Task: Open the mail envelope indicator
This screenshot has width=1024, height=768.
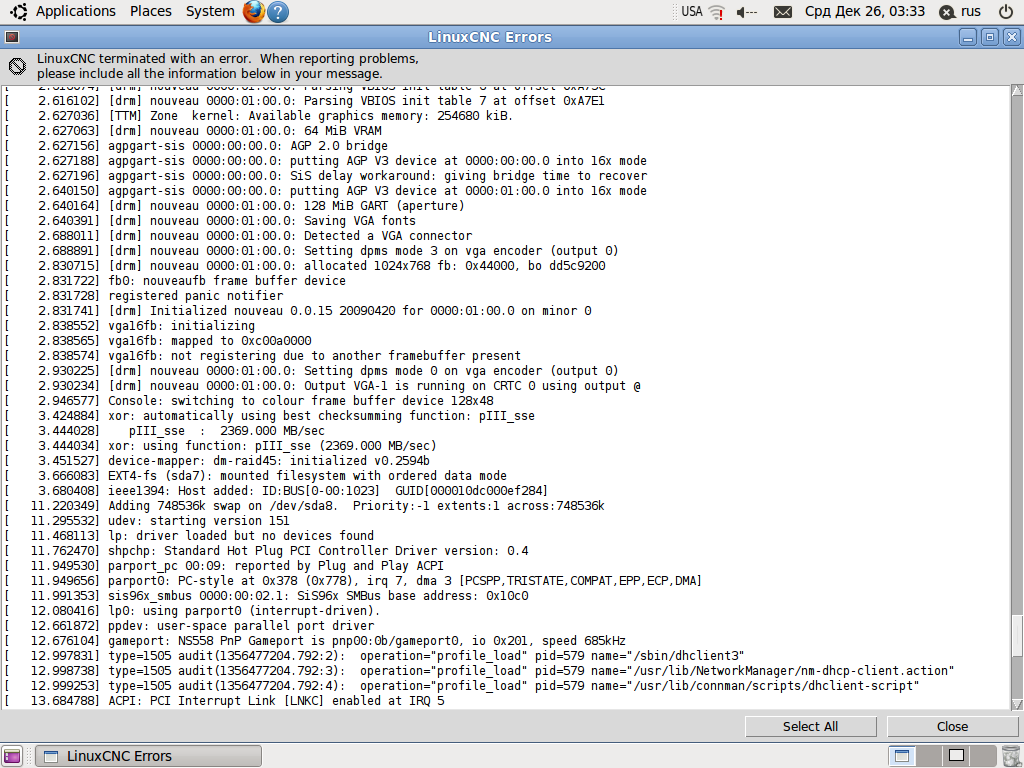Action: [x=782, y=12]
